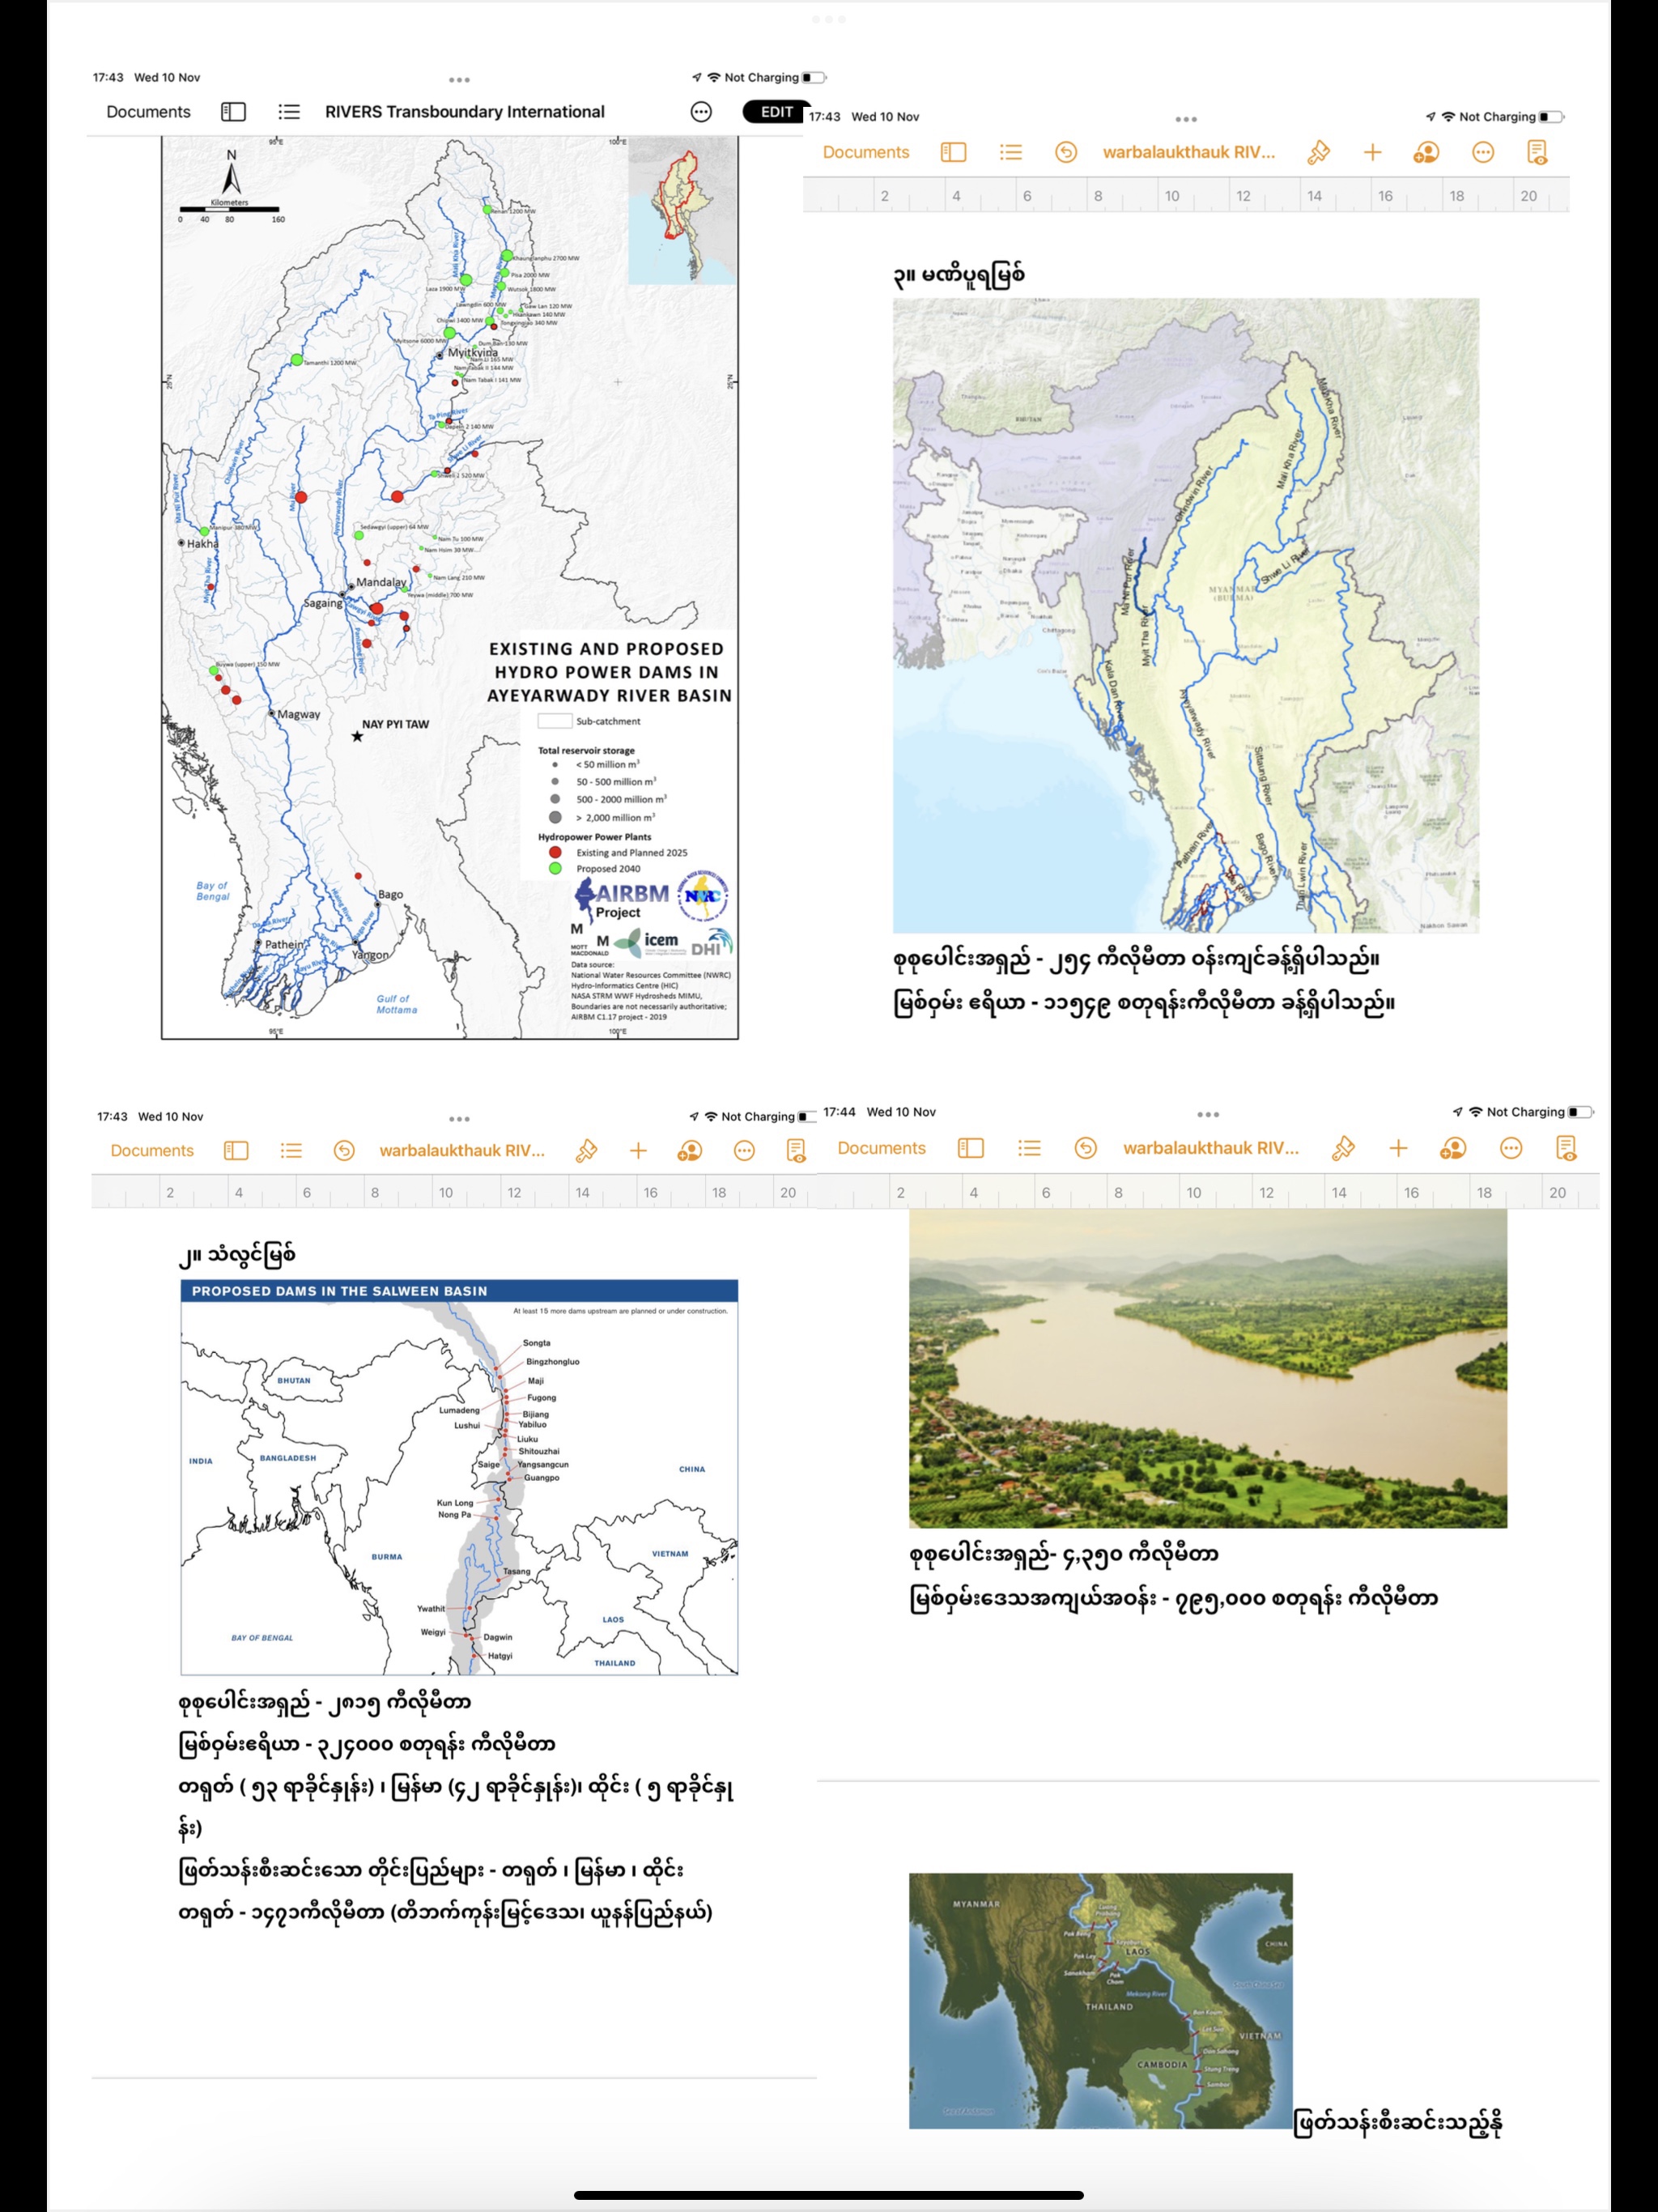
Task: Tap Documents in the 17:44 window
Action: point(881,1148)
